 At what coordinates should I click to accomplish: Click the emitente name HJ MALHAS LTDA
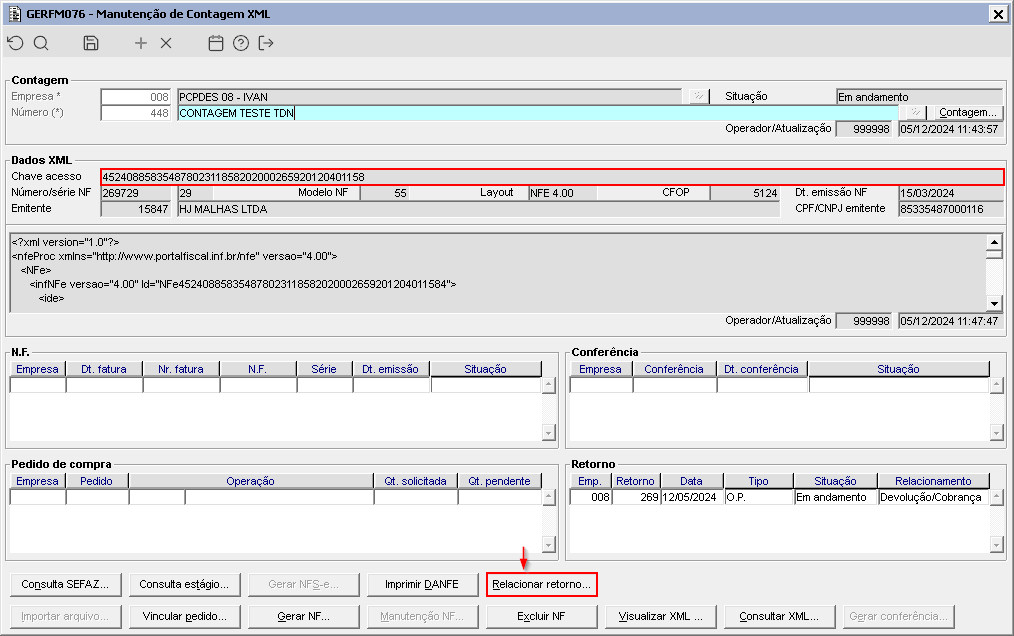point(479,209)
